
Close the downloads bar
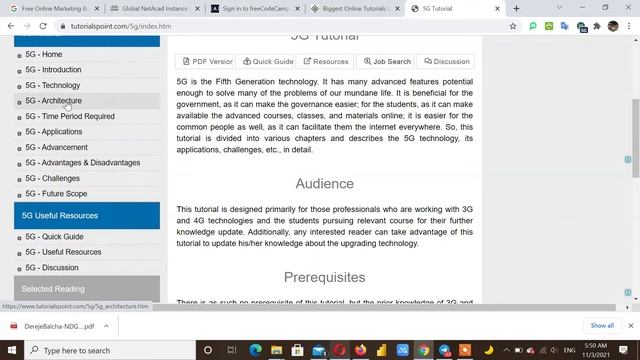(x=631, y=326)
